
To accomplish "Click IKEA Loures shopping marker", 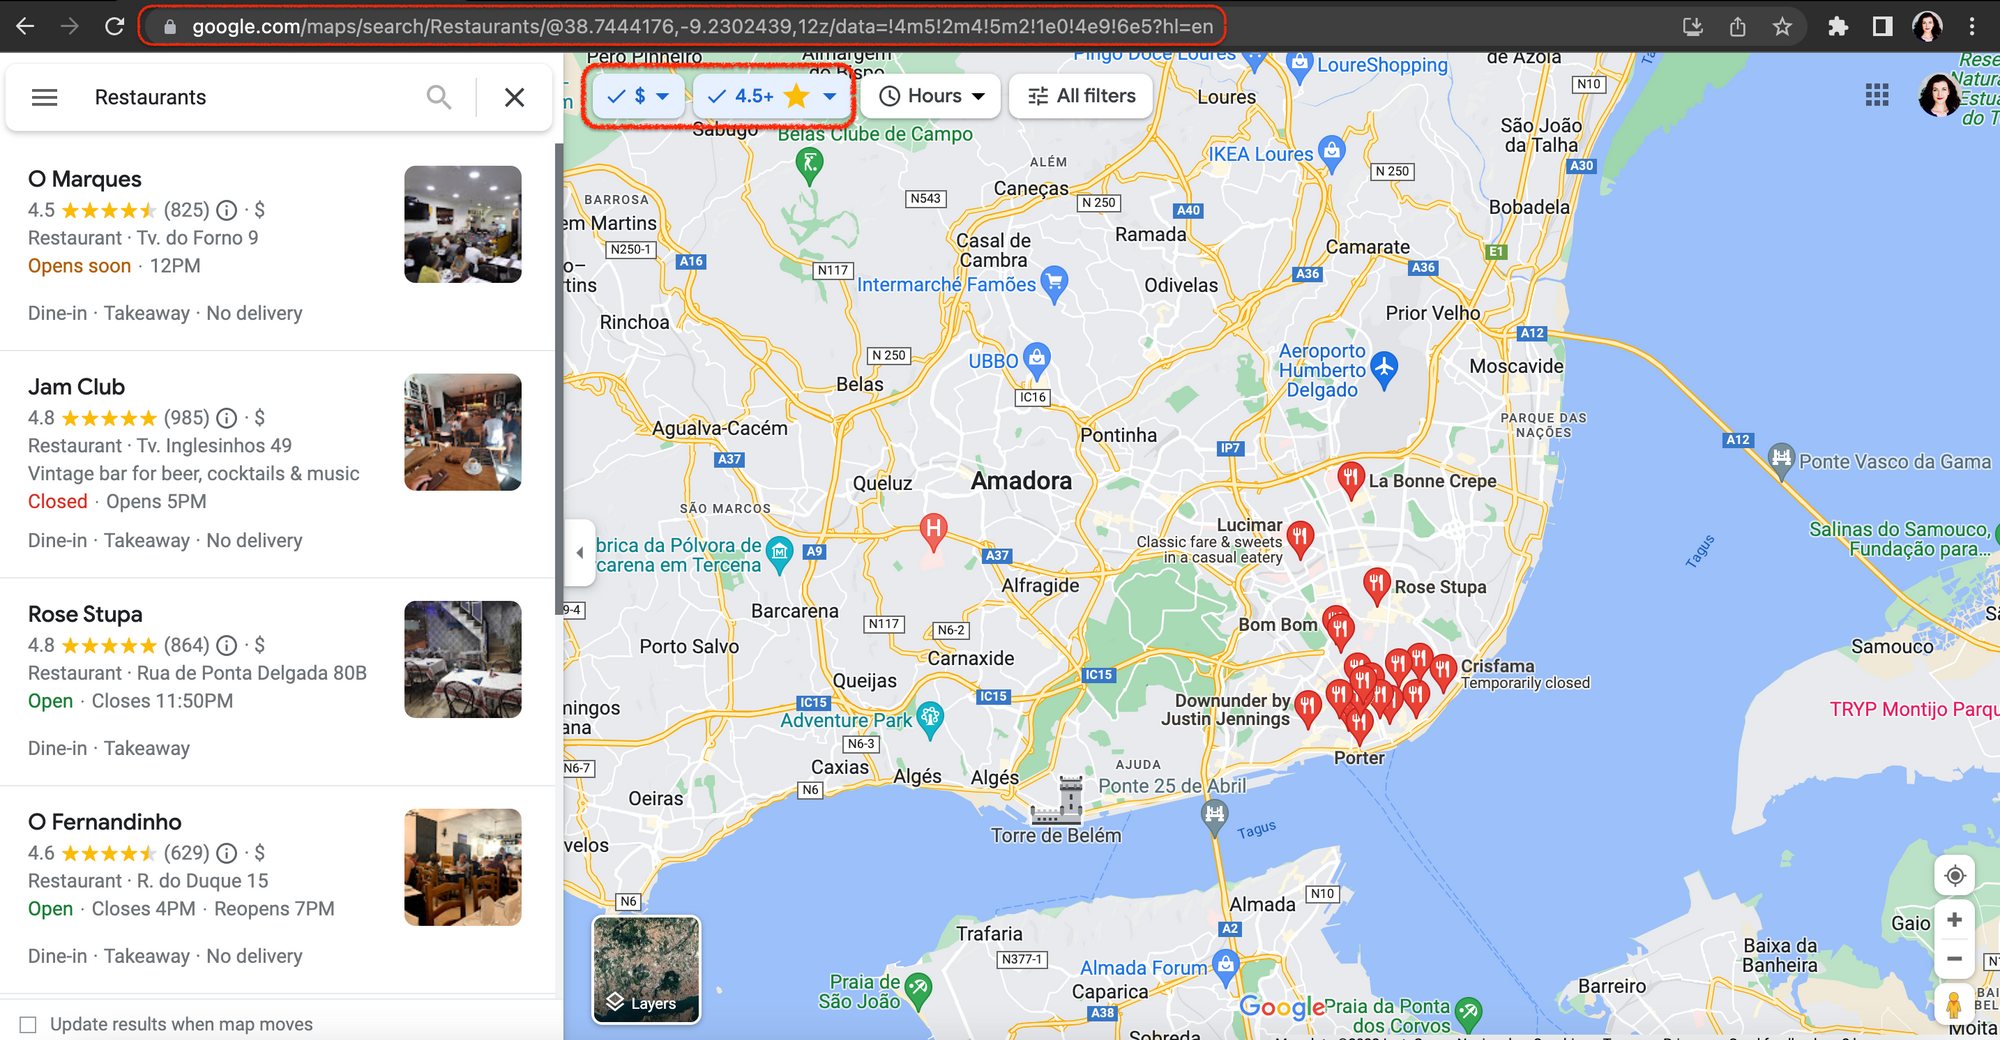I will click(x=1331, y=152).
